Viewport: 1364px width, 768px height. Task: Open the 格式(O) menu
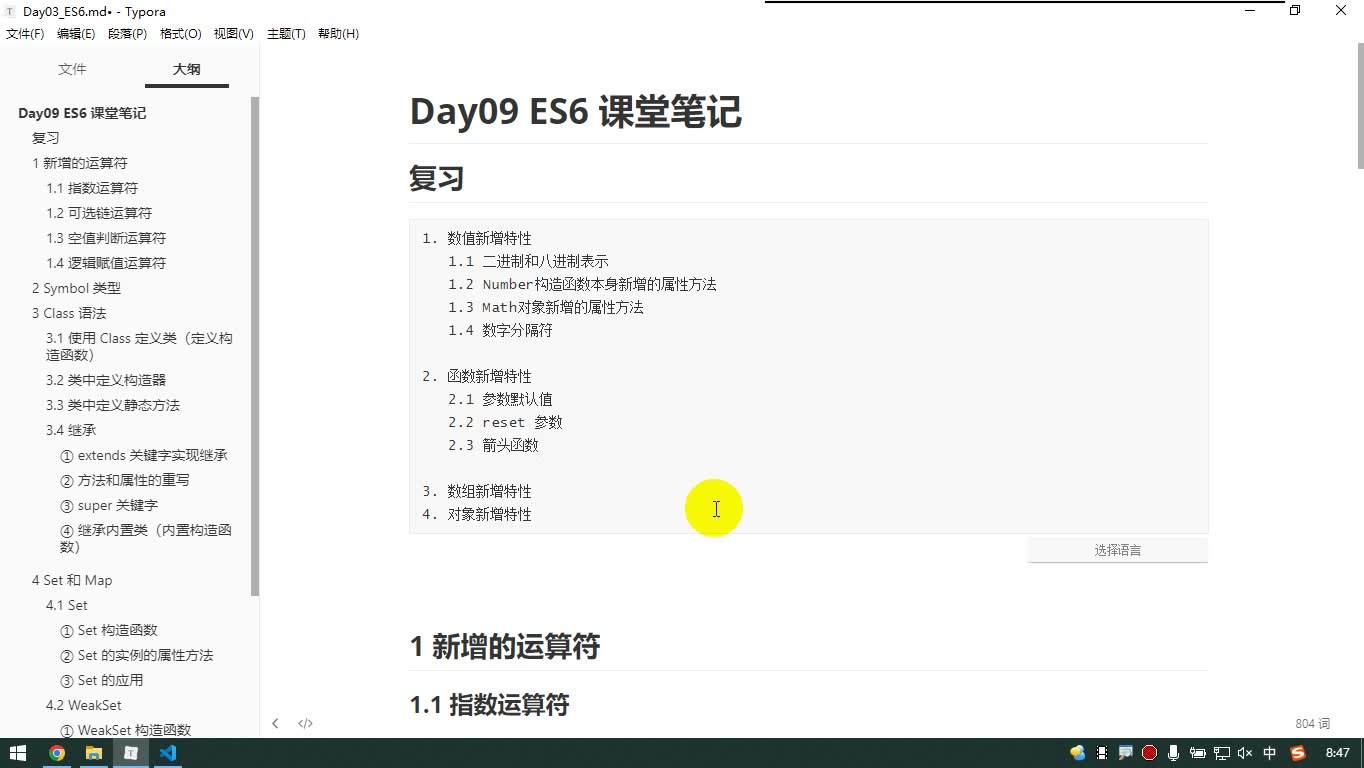coord(181,34)
